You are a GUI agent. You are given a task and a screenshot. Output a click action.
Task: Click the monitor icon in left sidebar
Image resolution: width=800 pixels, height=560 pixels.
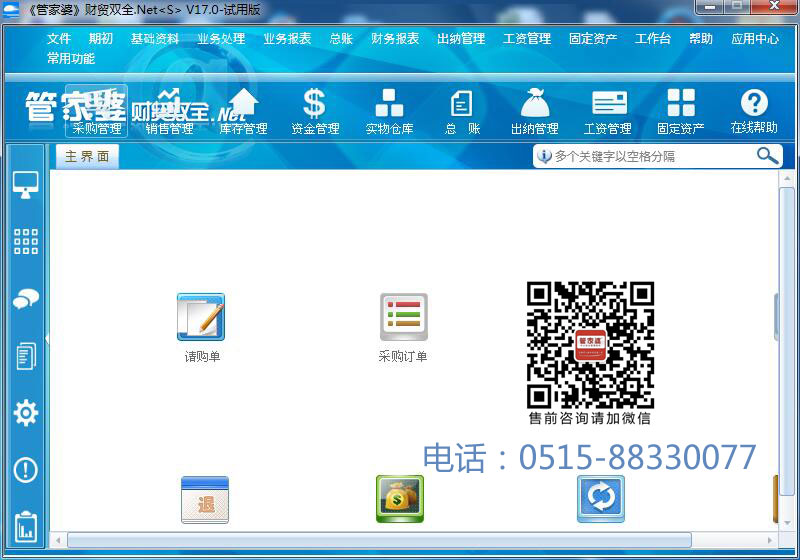point(26,185)
